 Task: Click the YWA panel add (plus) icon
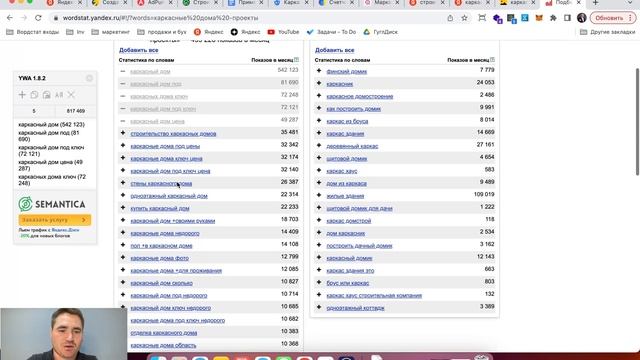tap(22, 95)
